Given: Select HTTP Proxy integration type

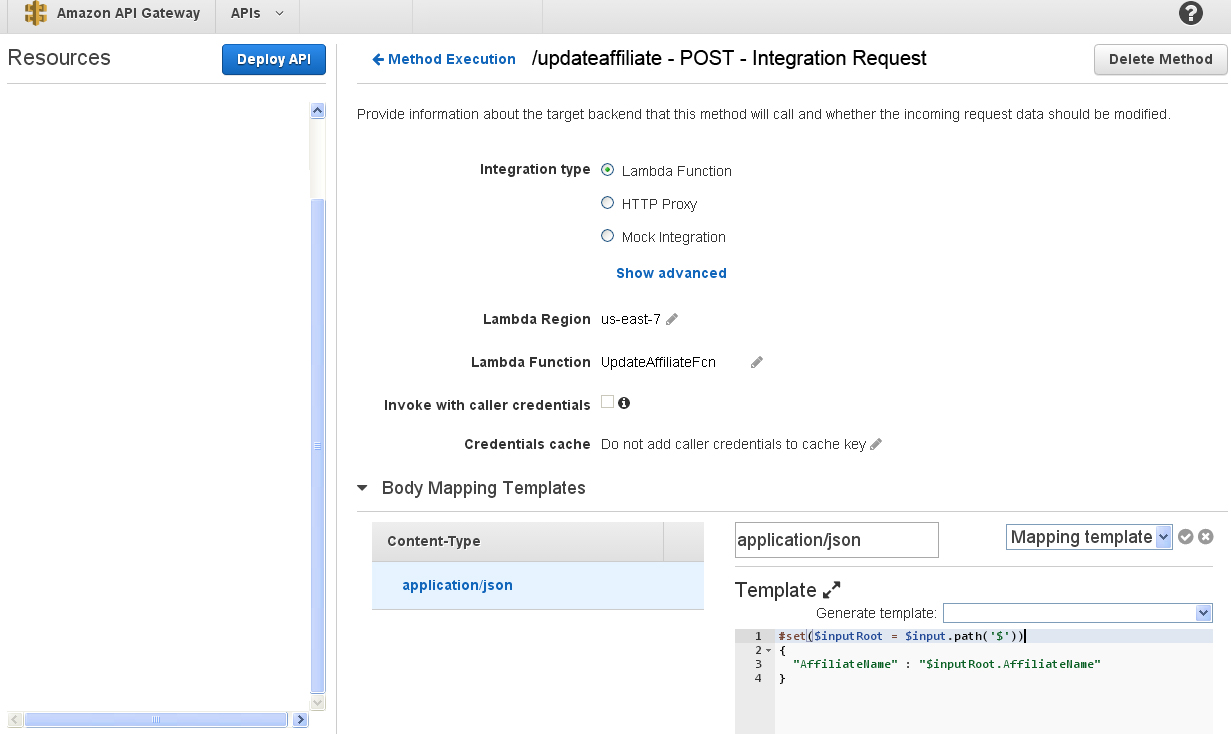Looking at the screenshot, I should click(x=607, y=203).
